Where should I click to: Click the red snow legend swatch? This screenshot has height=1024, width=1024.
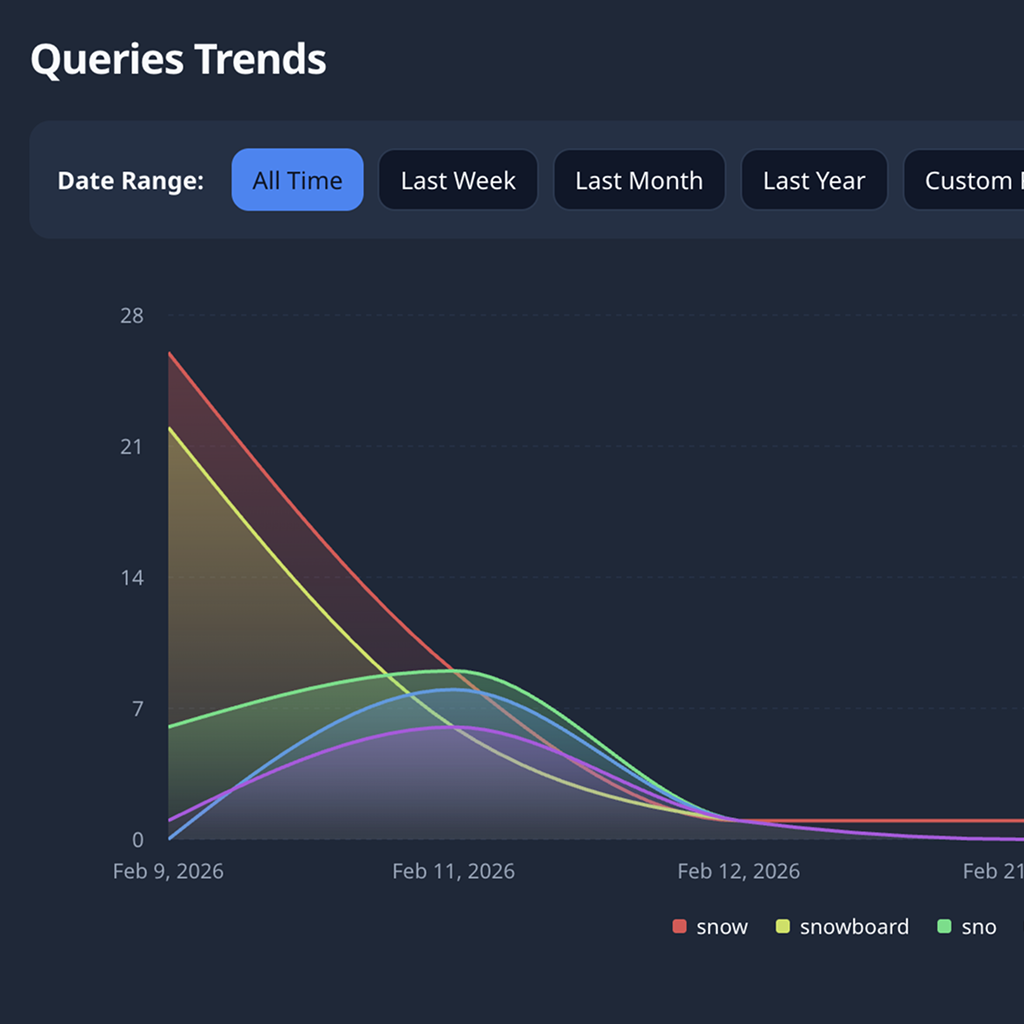680,927
